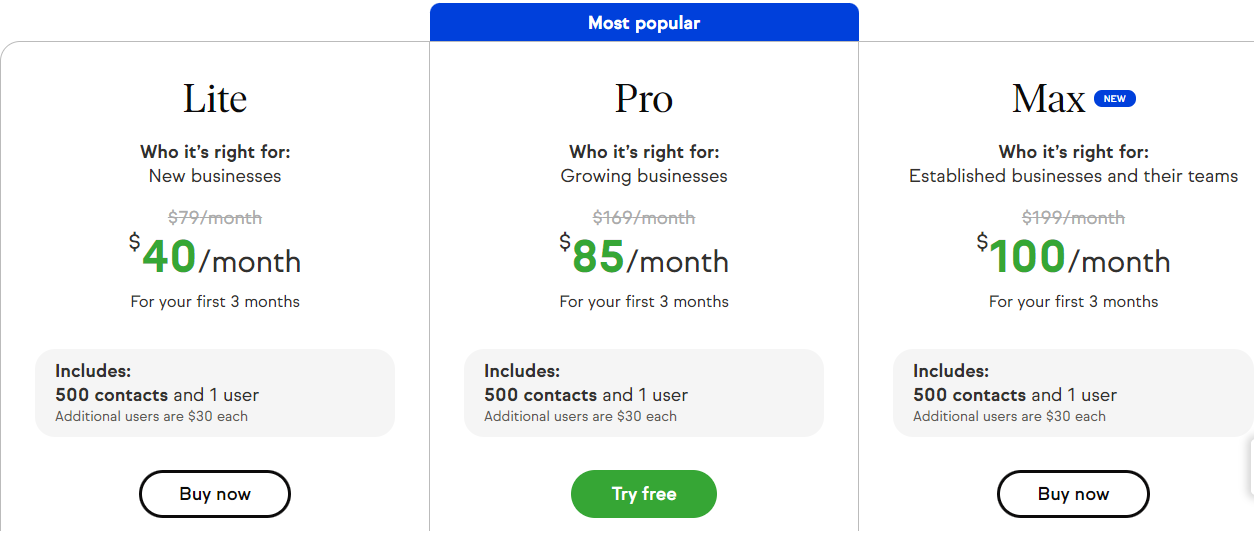The height and width of the screenshot is (539, 1254).
Task: Click the 'Growing businesses' description text
Action: 644,176
